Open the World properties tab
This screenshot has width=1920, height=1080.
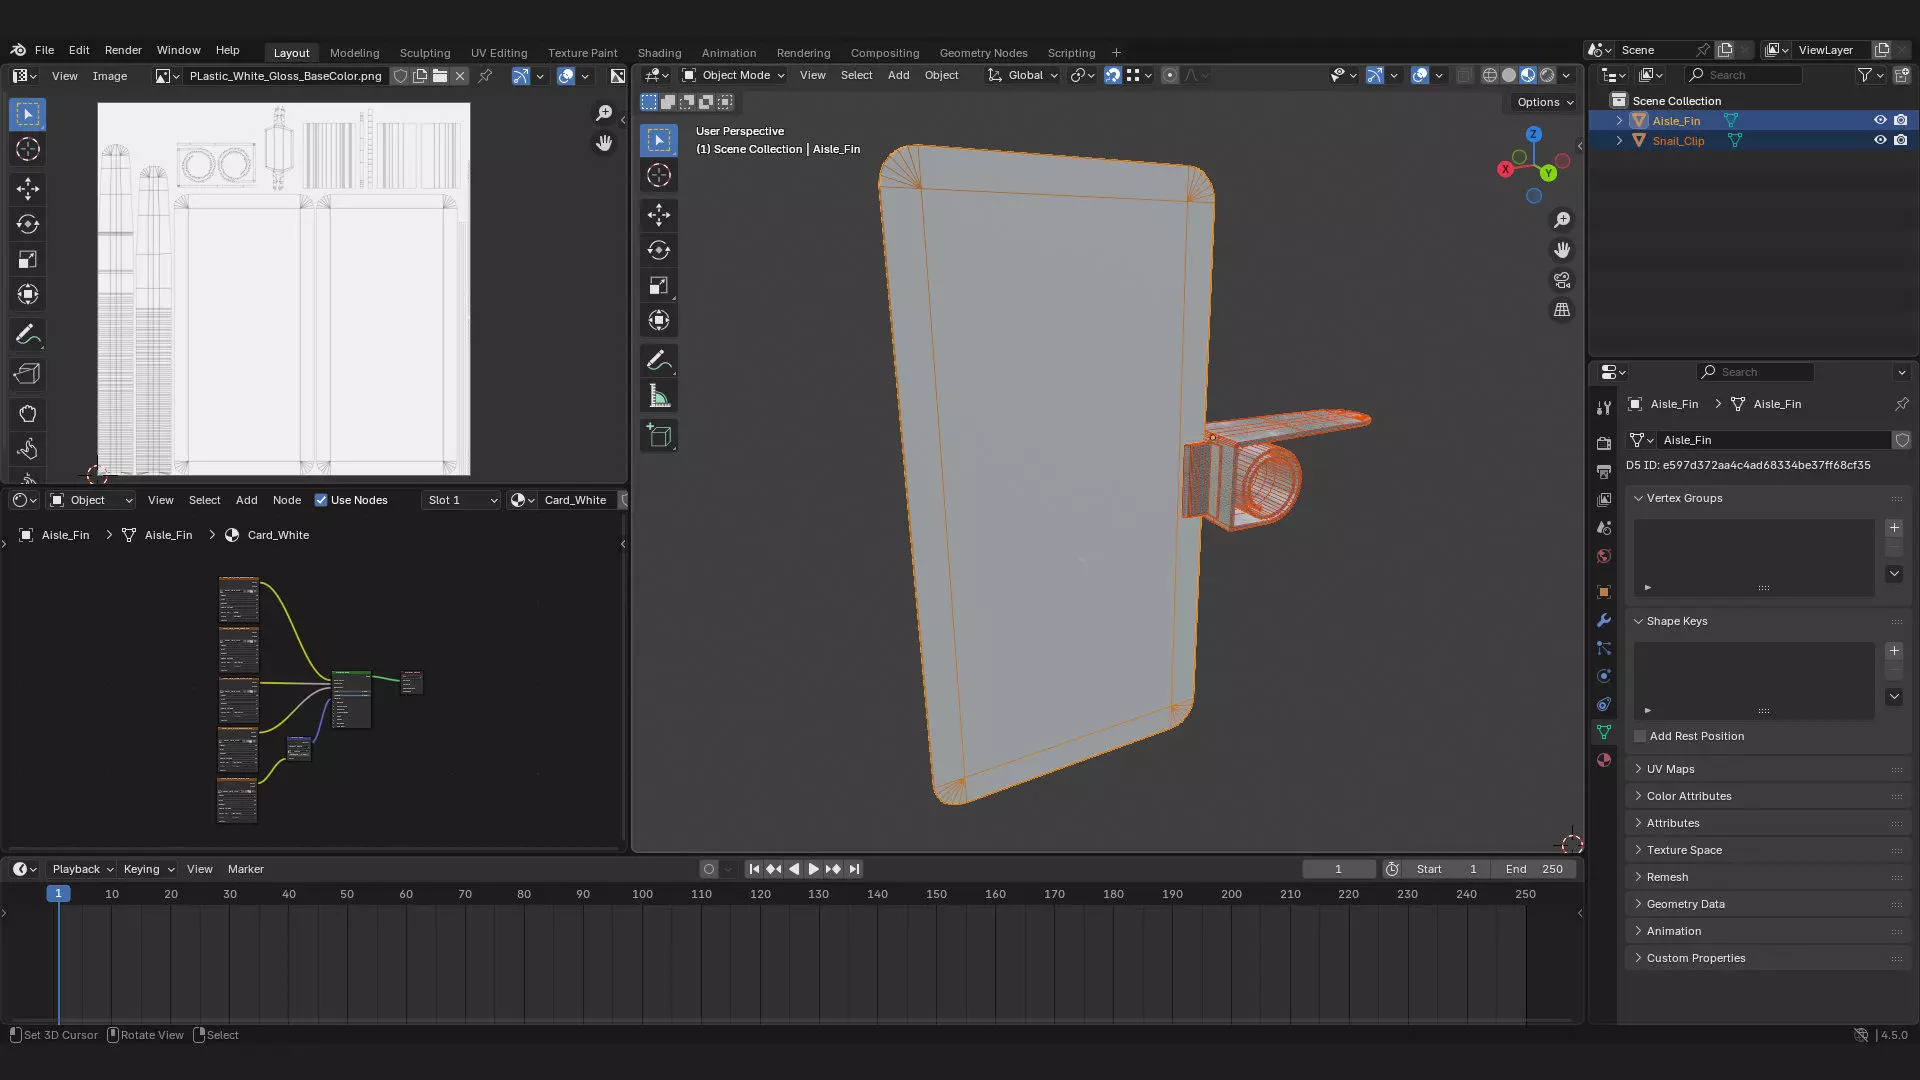pyautogui.click(x=1604, y=556)
